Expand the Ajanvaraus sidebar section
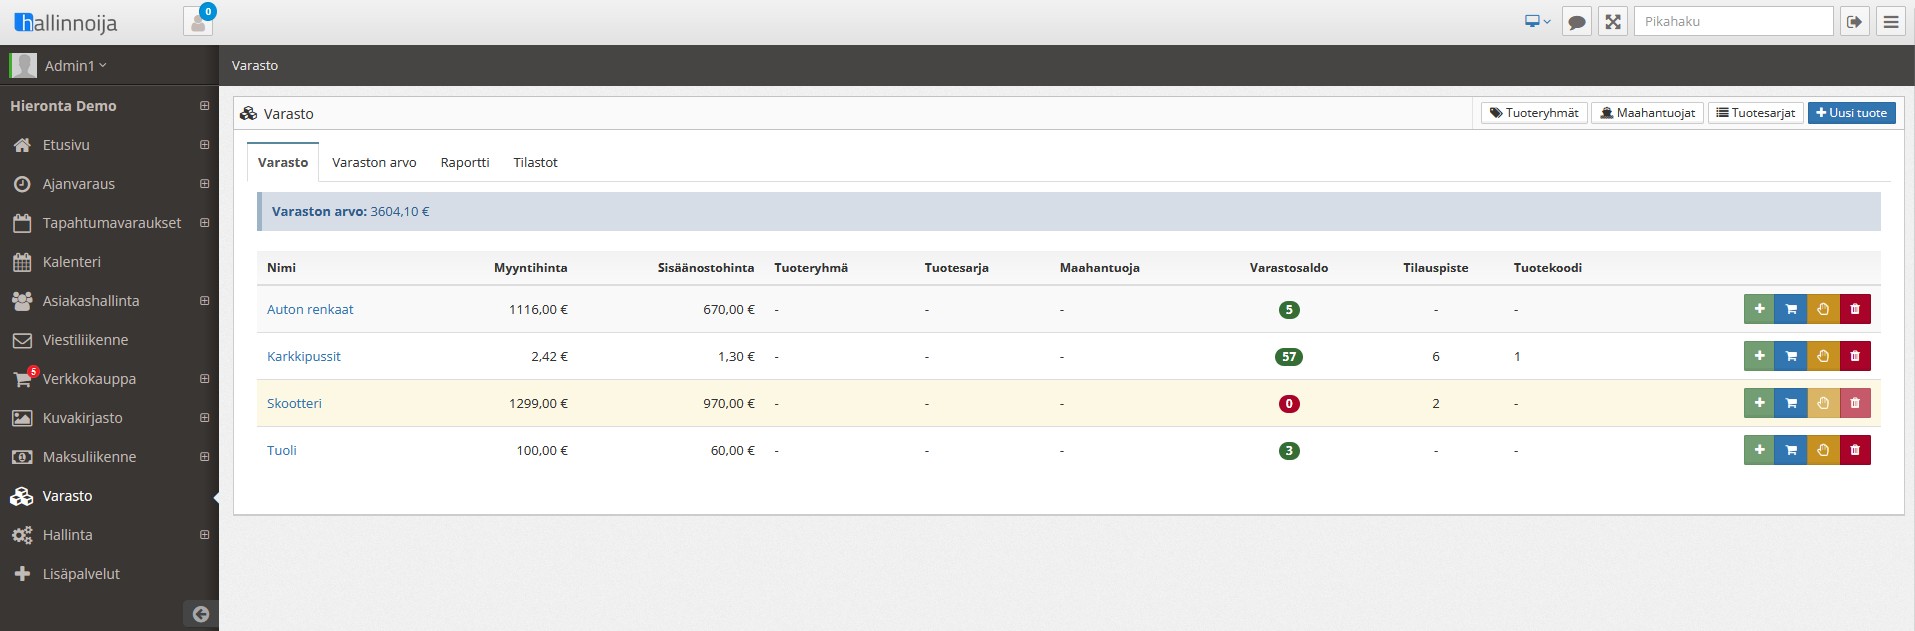 pos(204,184)
